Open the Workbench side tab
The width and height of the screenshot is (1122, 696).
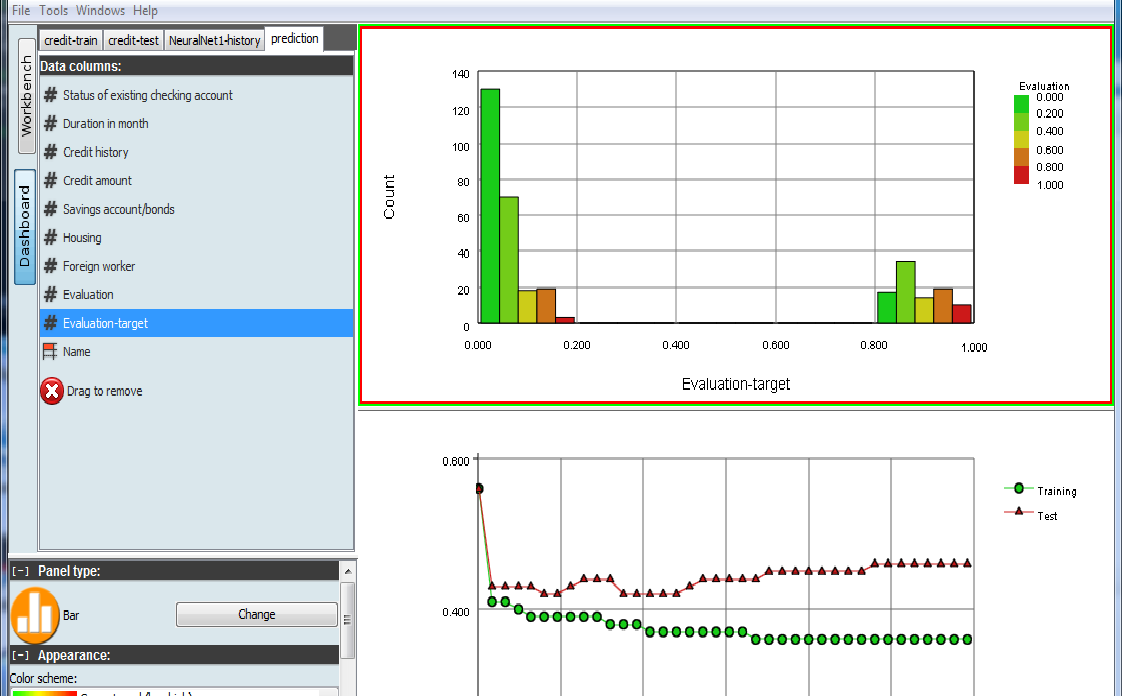[26, 97]
